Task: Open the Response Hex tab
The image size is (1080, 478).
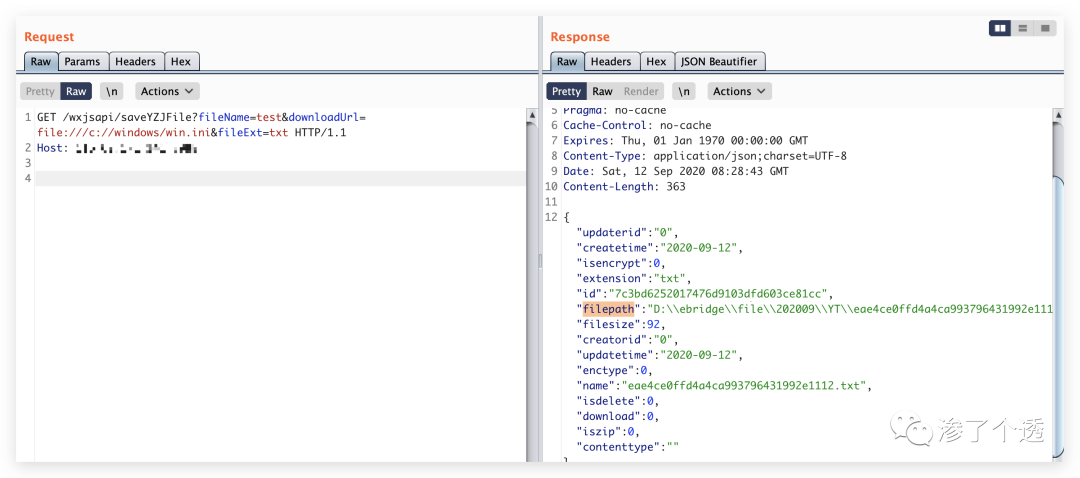Action: click(x=656, y=61)
